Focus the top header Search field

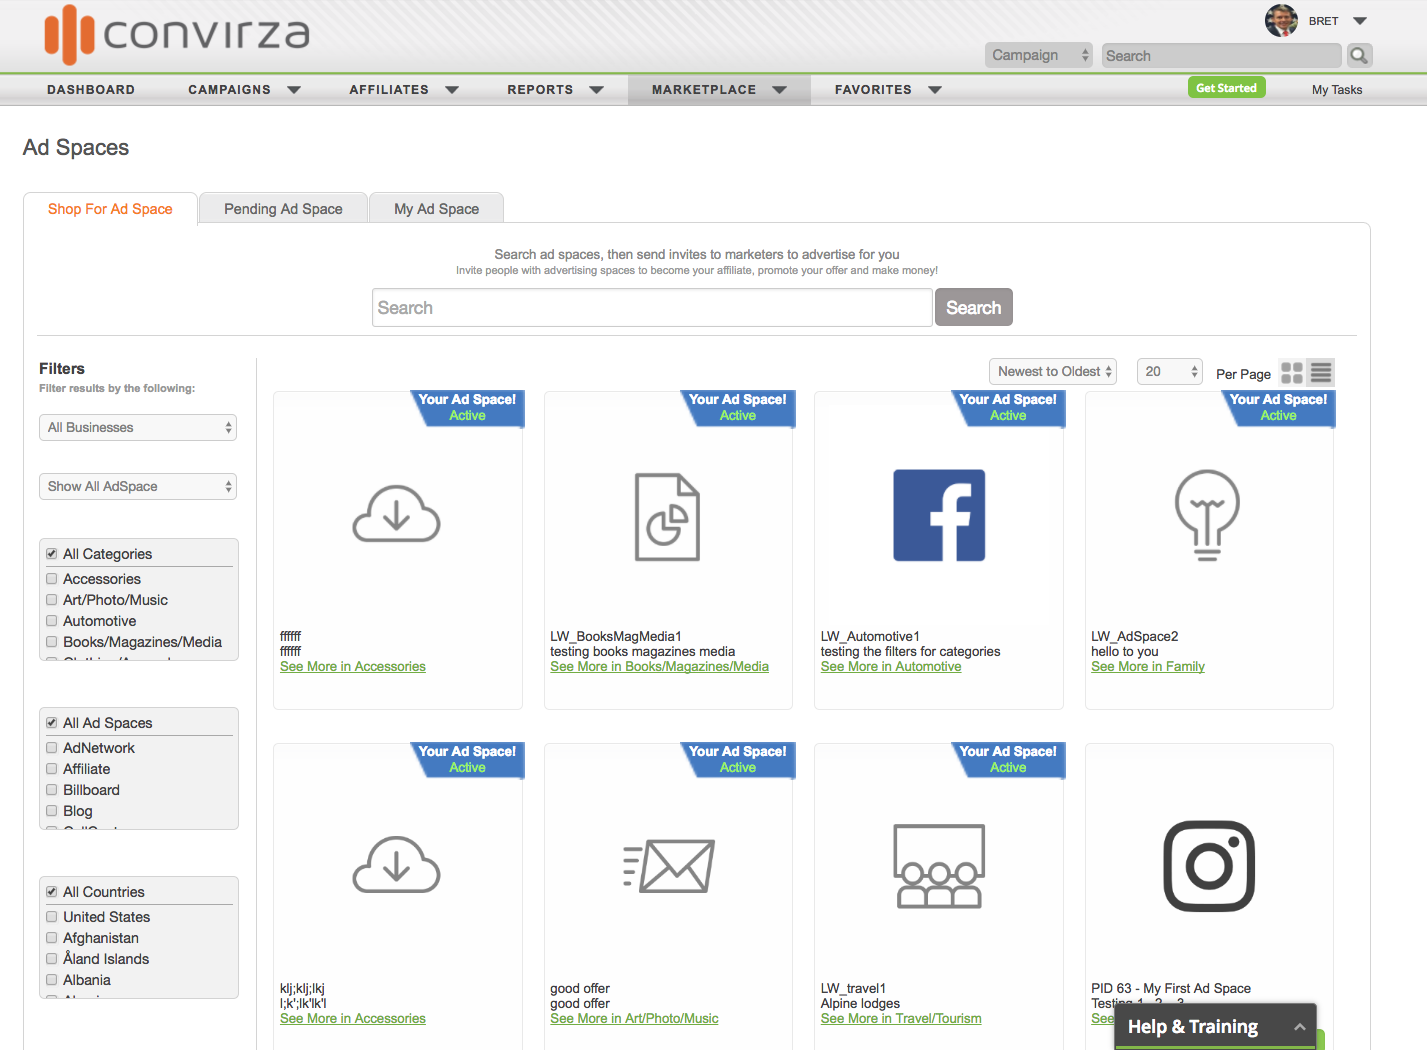coord(1221,55)
